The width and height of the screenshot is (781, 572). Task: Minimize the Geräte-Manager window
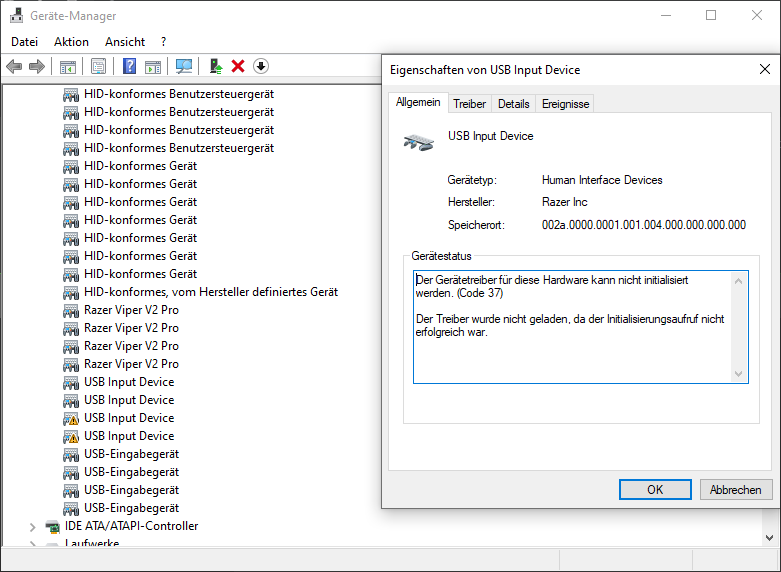click(x=666, y=15)
